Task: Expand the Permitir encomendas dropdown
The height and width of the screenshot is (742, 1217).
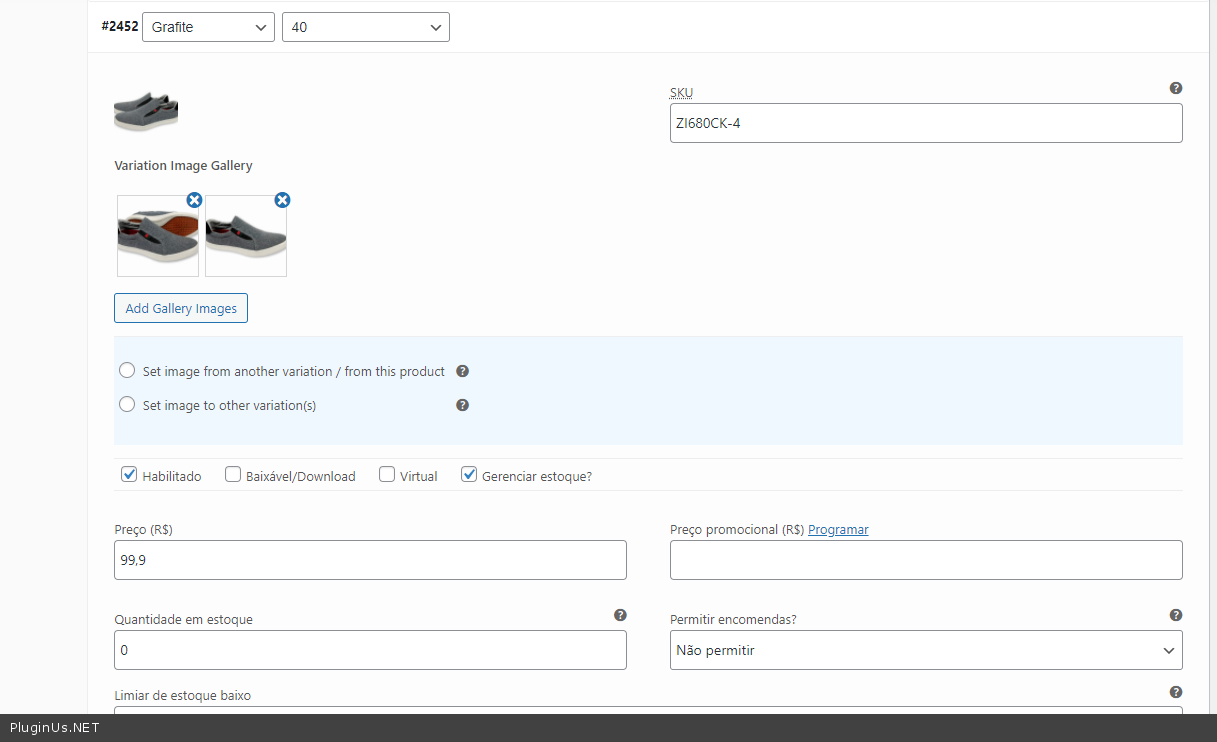Action: click(x=925, y=650)
